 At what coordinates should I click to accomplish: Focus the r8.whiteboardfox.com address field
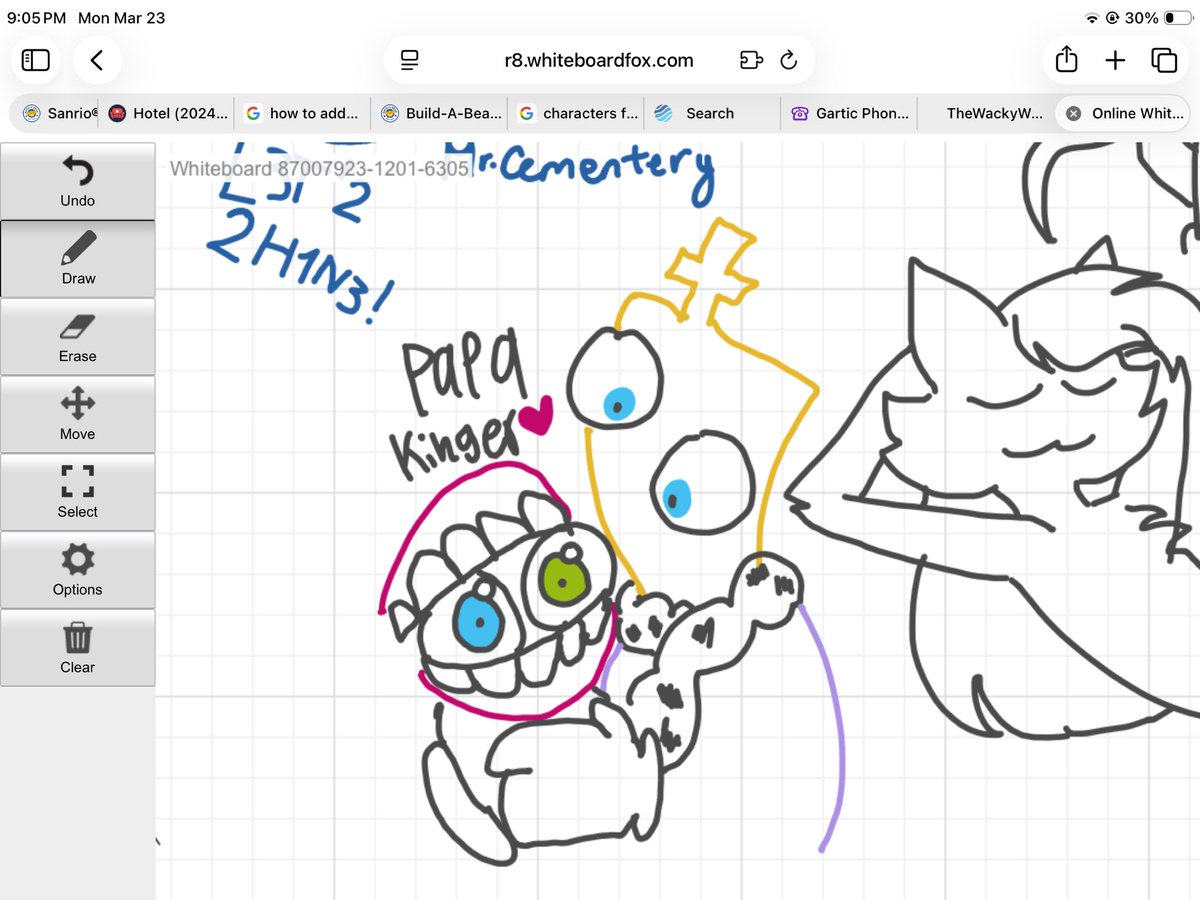coord(599,61)
